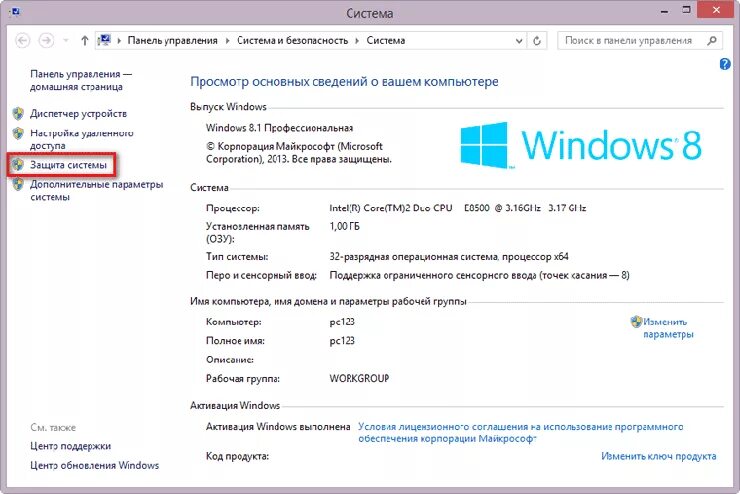Open Защита системы link
The height and width of the screenshot is (494, 740).
[68, 165]
